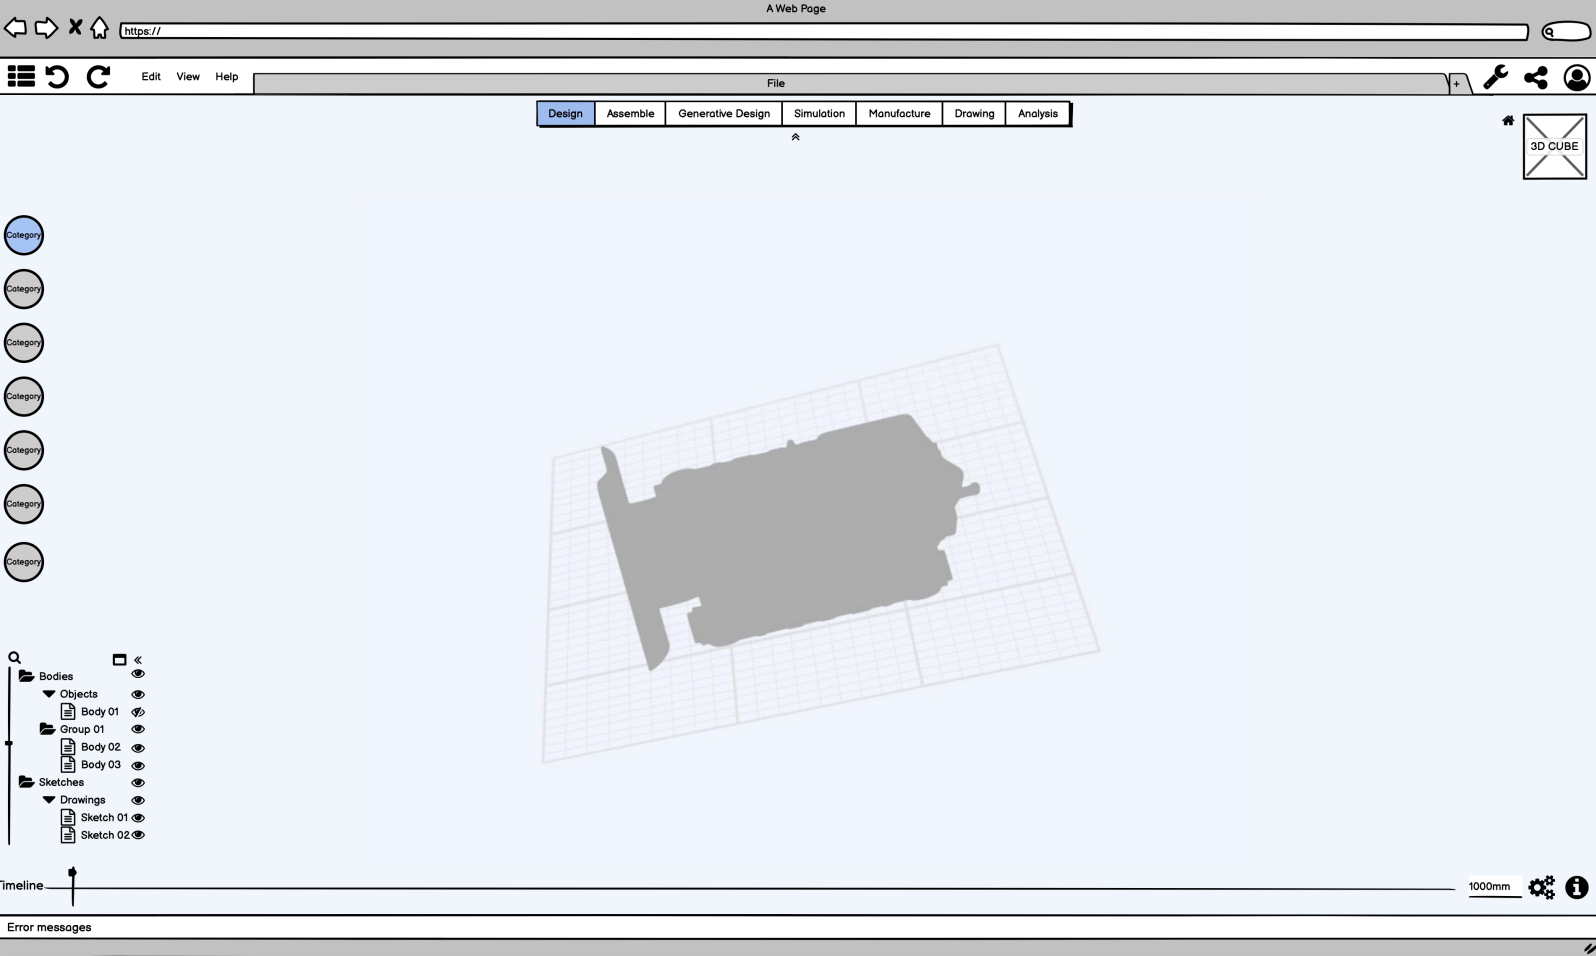Image resolution: width=1596 pixels, height=956 pixels.
Task: Open the View menu
Action: pos(188,77)
